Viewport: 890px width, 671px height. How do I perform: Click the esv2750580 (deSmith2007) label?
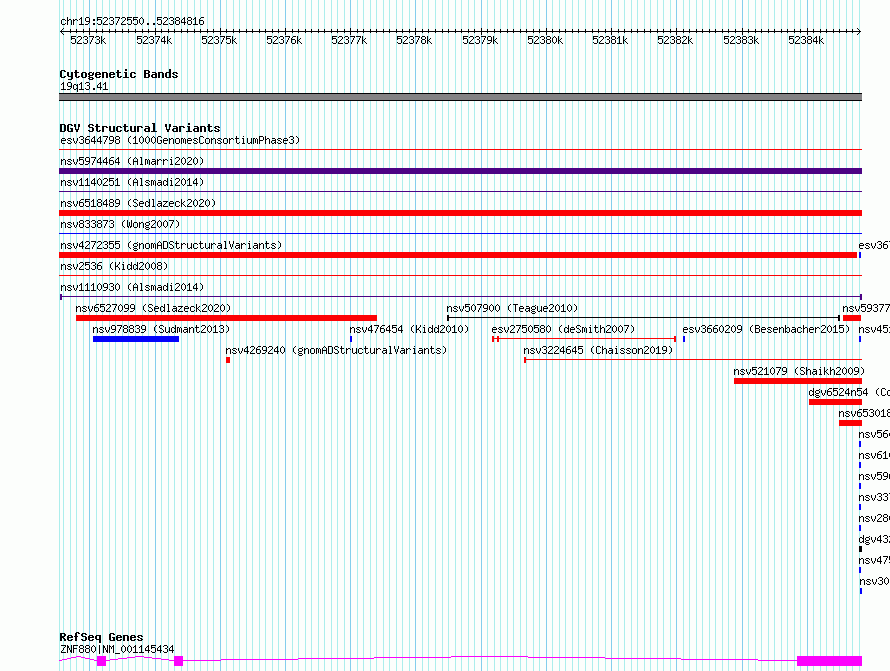click(x=563, y=329)
